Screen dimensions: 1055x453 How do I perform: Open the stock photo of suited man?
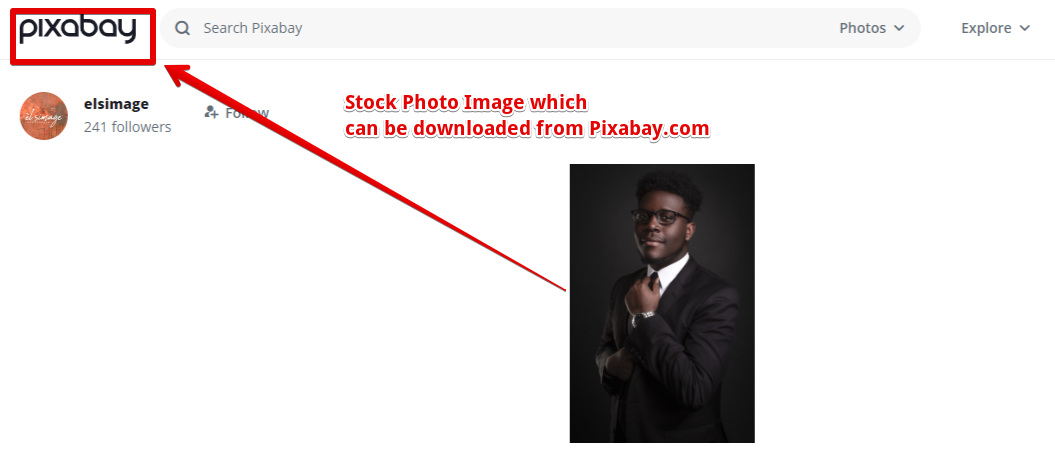[662, 303]
